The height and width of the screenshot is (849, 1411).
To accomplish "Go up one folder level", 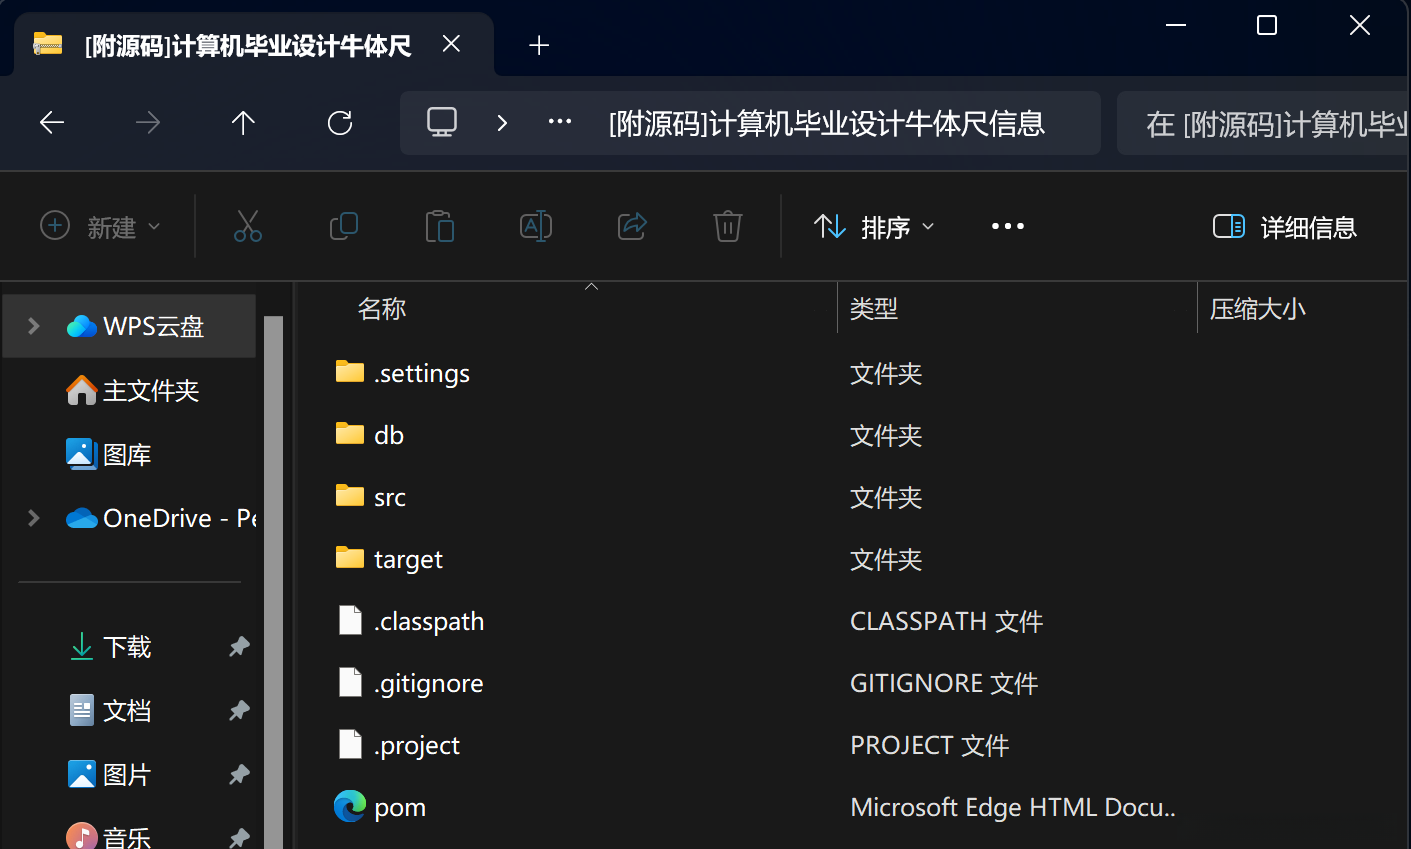I will coord(243,123).
